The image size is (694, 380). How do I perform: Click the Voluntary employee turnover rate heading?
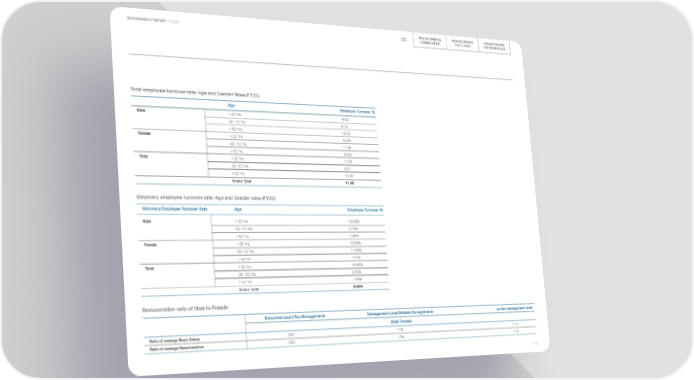coord(206,198)
